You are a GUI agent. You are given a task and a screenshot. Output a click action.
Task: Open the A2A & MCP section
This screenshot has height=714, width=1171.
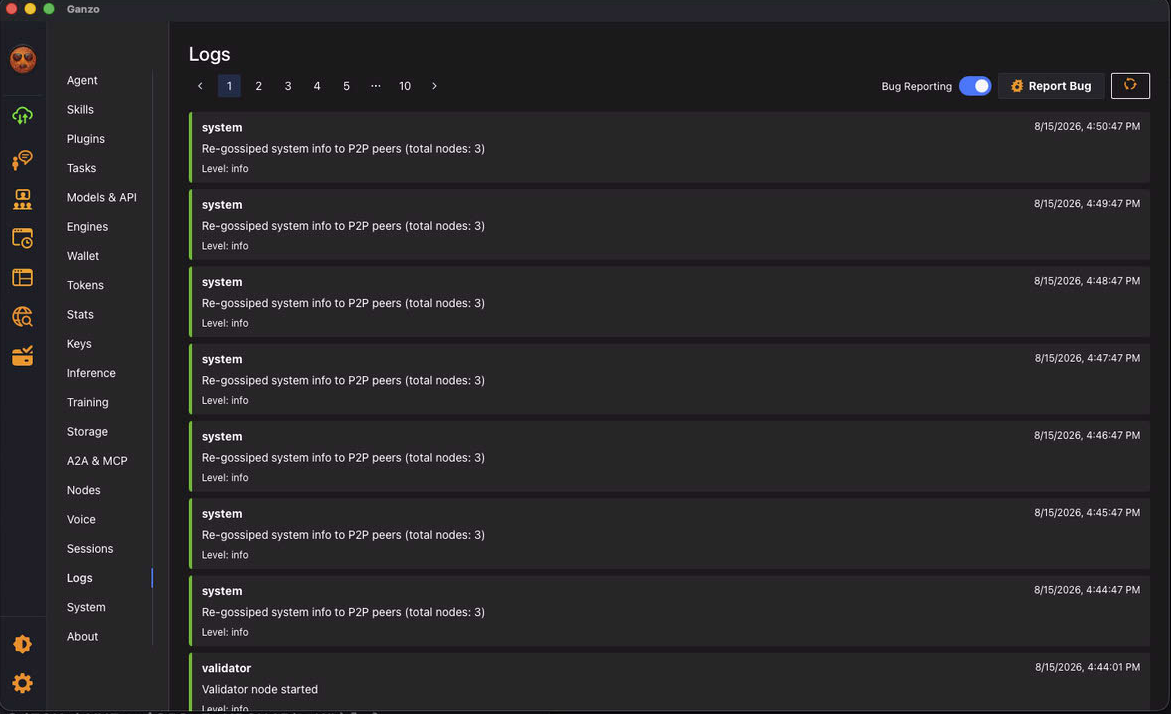97,461
